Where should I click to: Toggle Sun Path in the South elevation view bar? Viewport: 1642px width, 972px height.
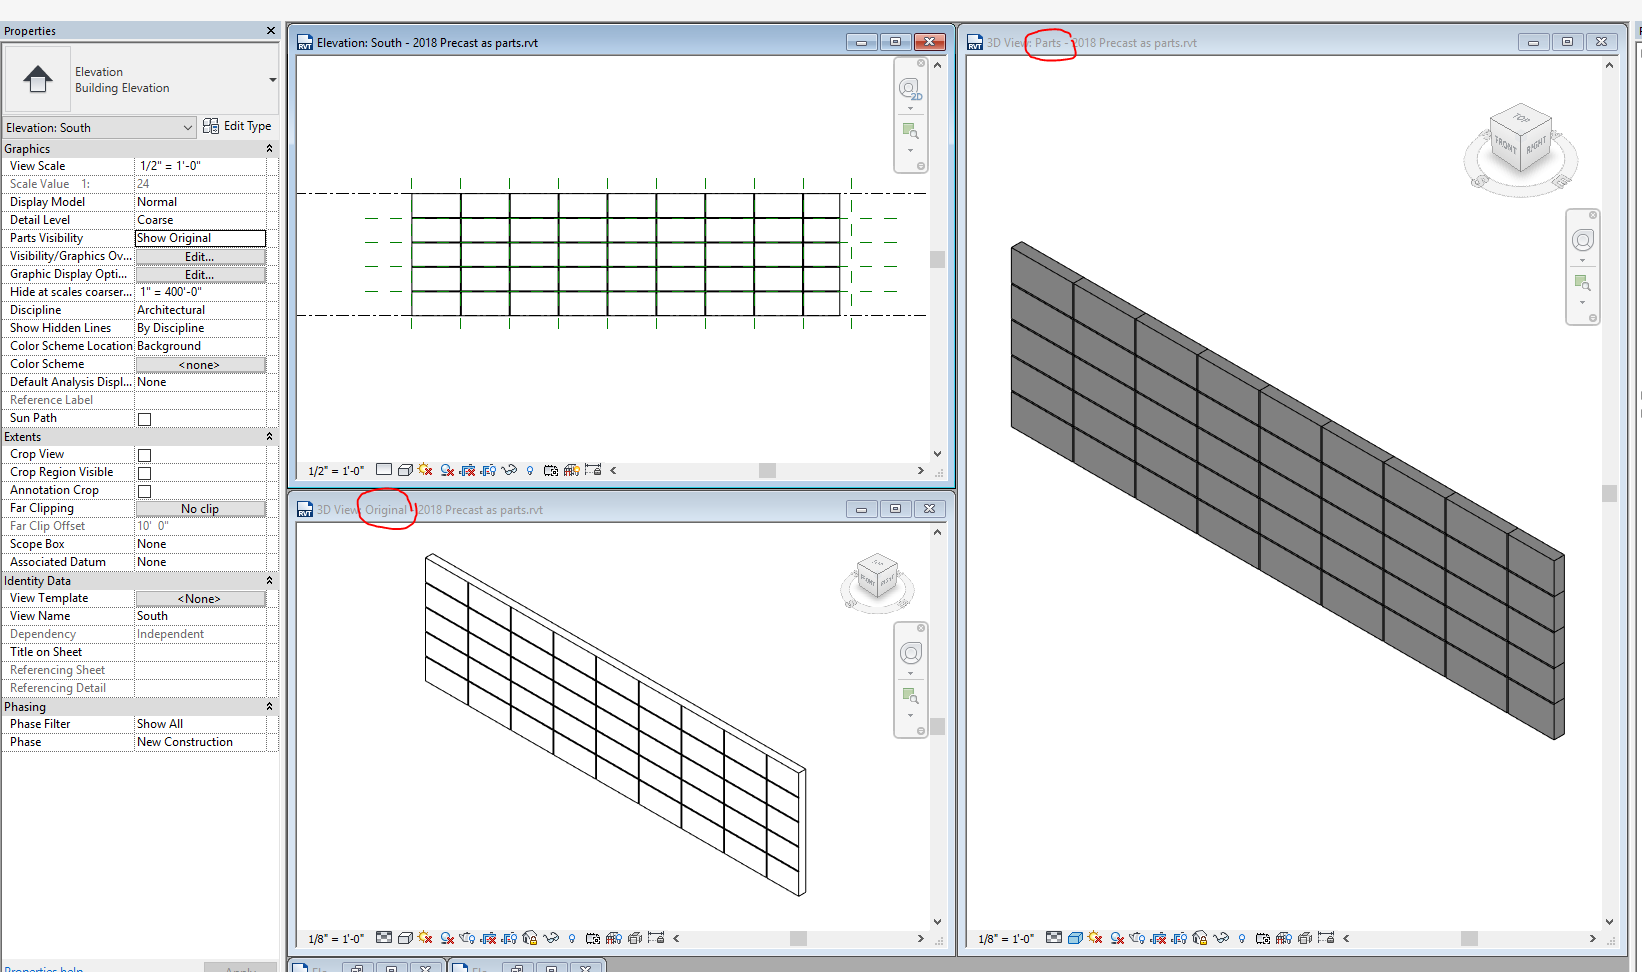tap(425, 469)
